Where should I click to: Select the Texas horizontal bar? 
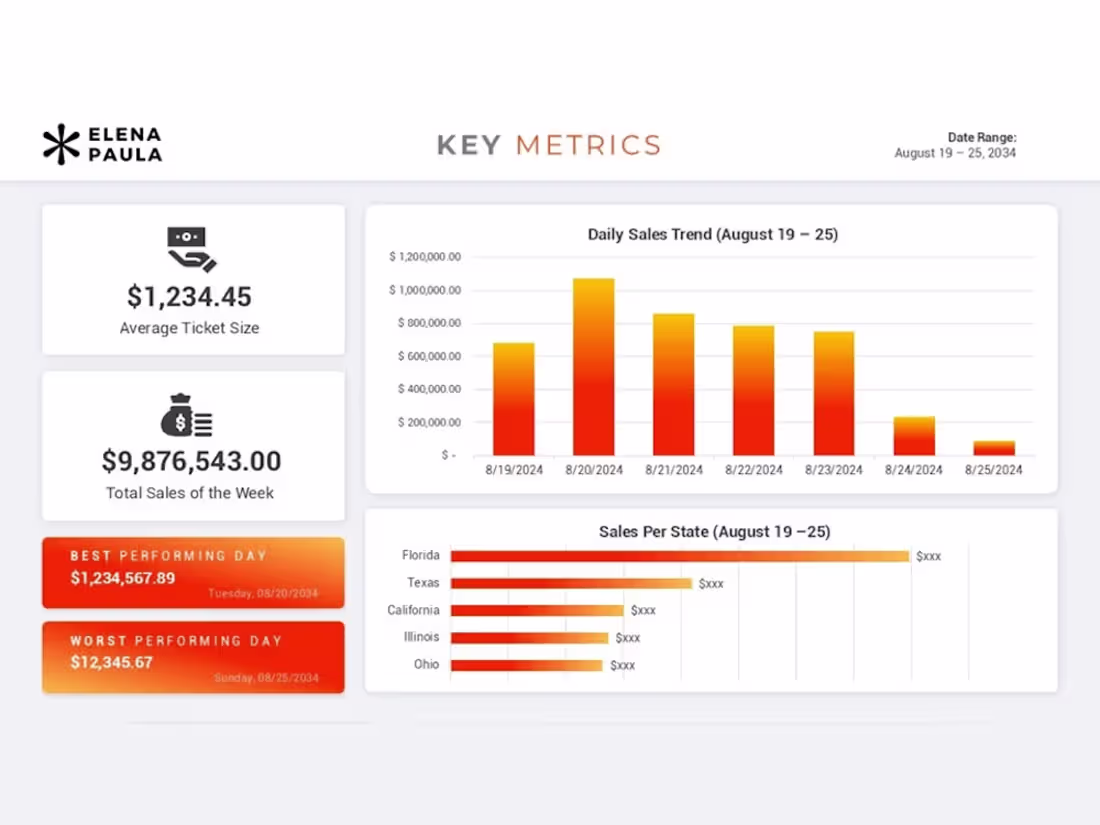pyautogui.click(x=571, y=583)
